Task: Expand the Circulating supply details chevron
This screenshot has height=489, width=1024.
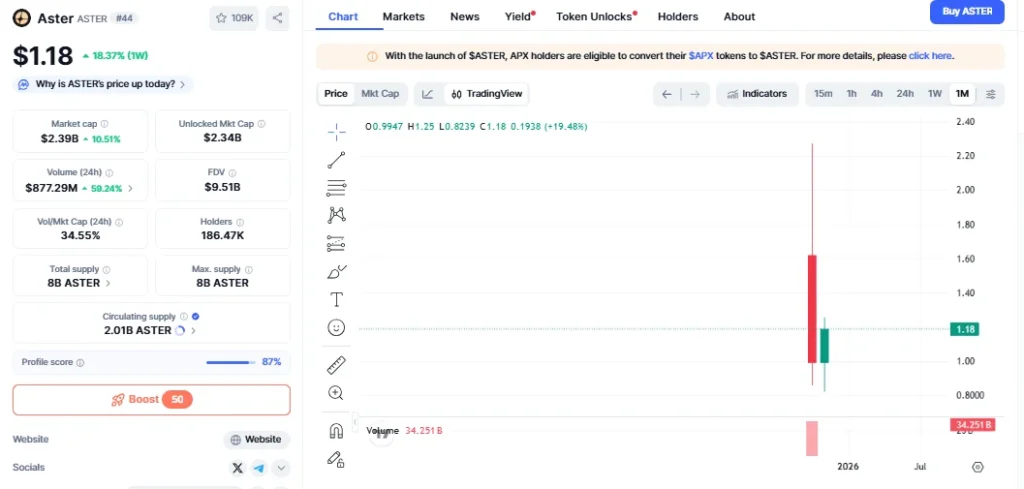Action: click(193, 330)
